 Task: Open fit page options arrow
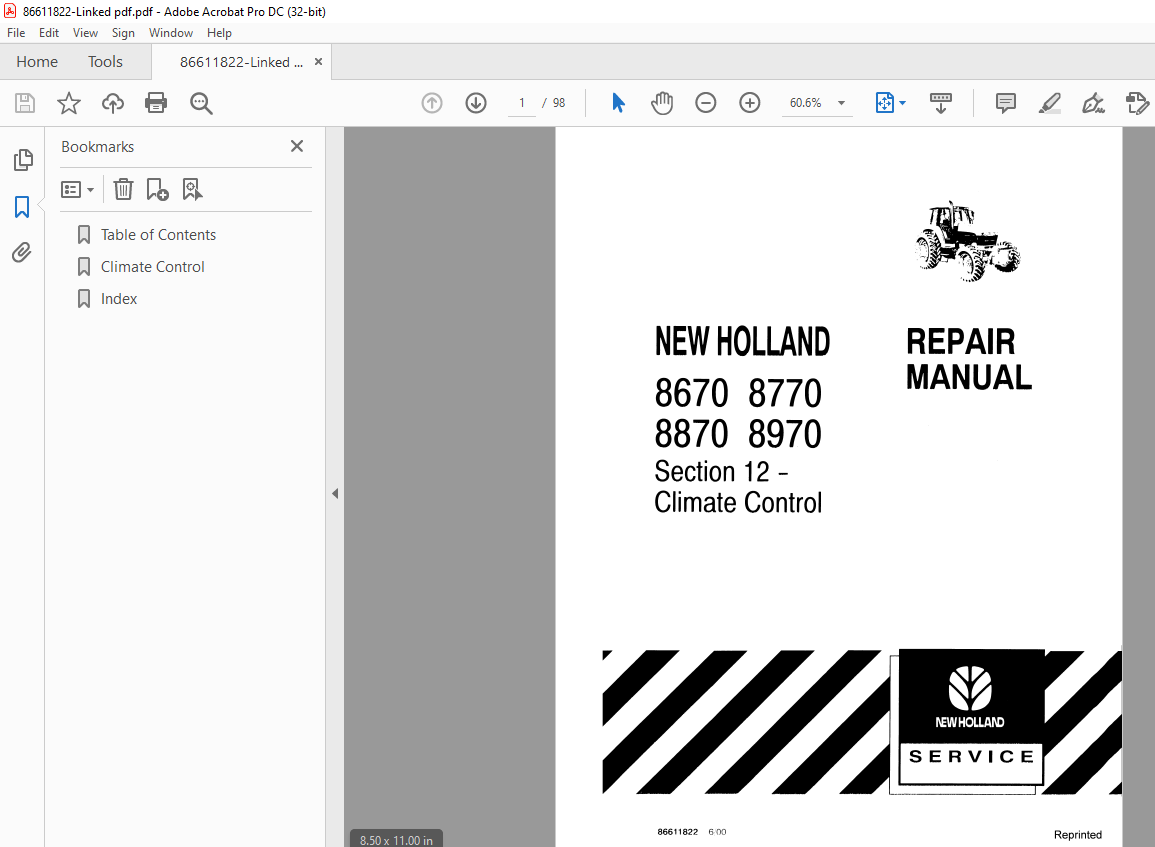903,103
